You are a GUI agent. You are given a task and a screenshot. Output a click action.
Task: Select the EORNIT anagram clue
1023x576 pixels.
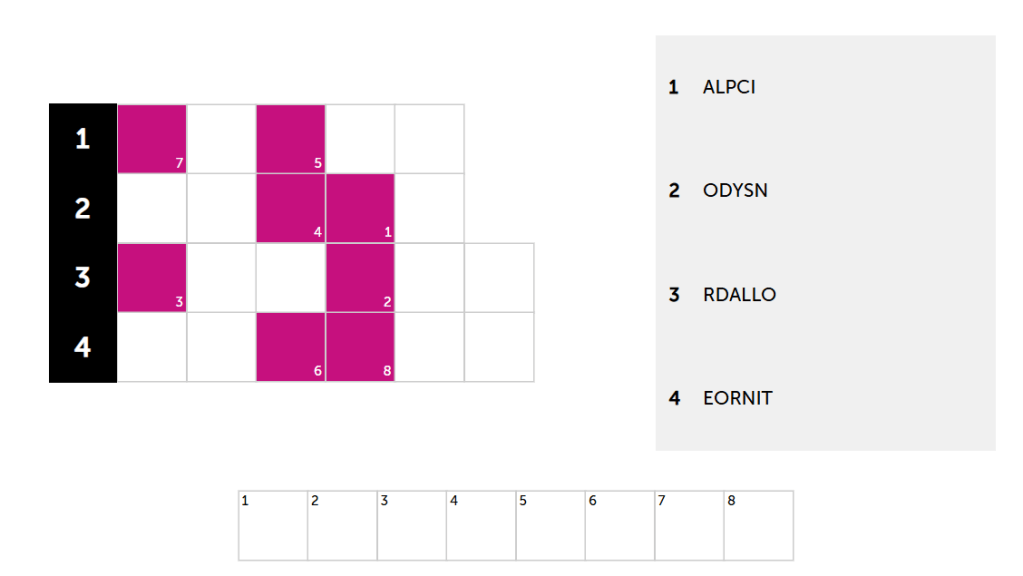pyautogui.click(x=737, y=398)
